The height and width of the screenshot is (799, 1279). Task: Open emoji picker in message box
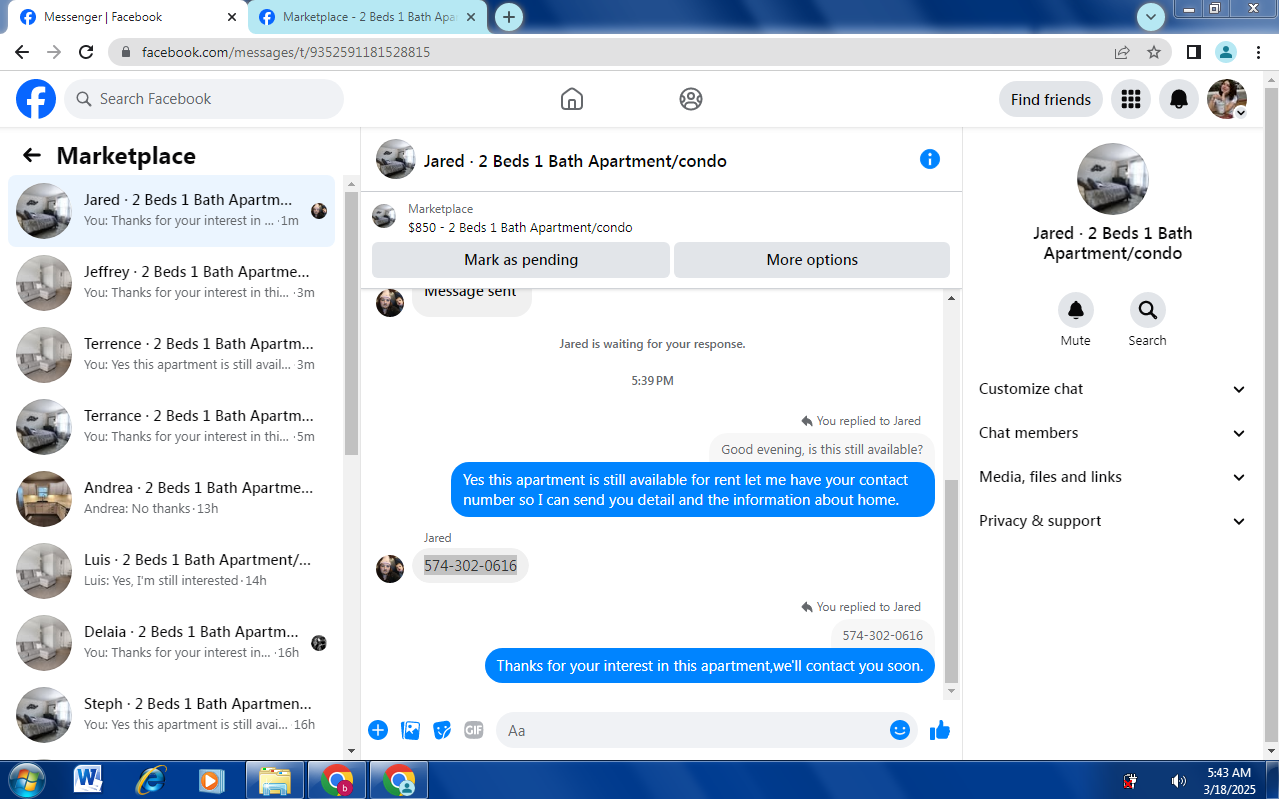coord(900,730)
